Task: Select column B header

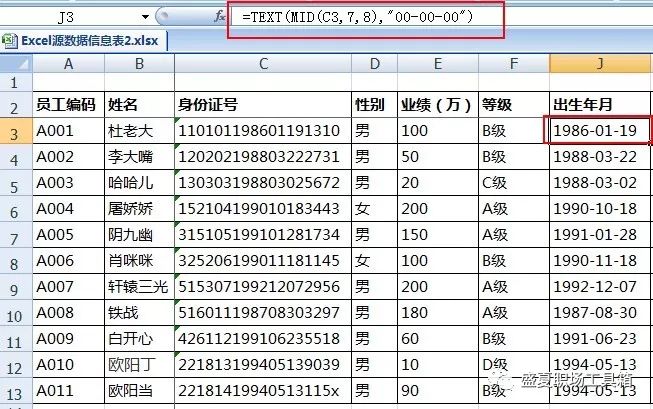Action: coord(140,64)
